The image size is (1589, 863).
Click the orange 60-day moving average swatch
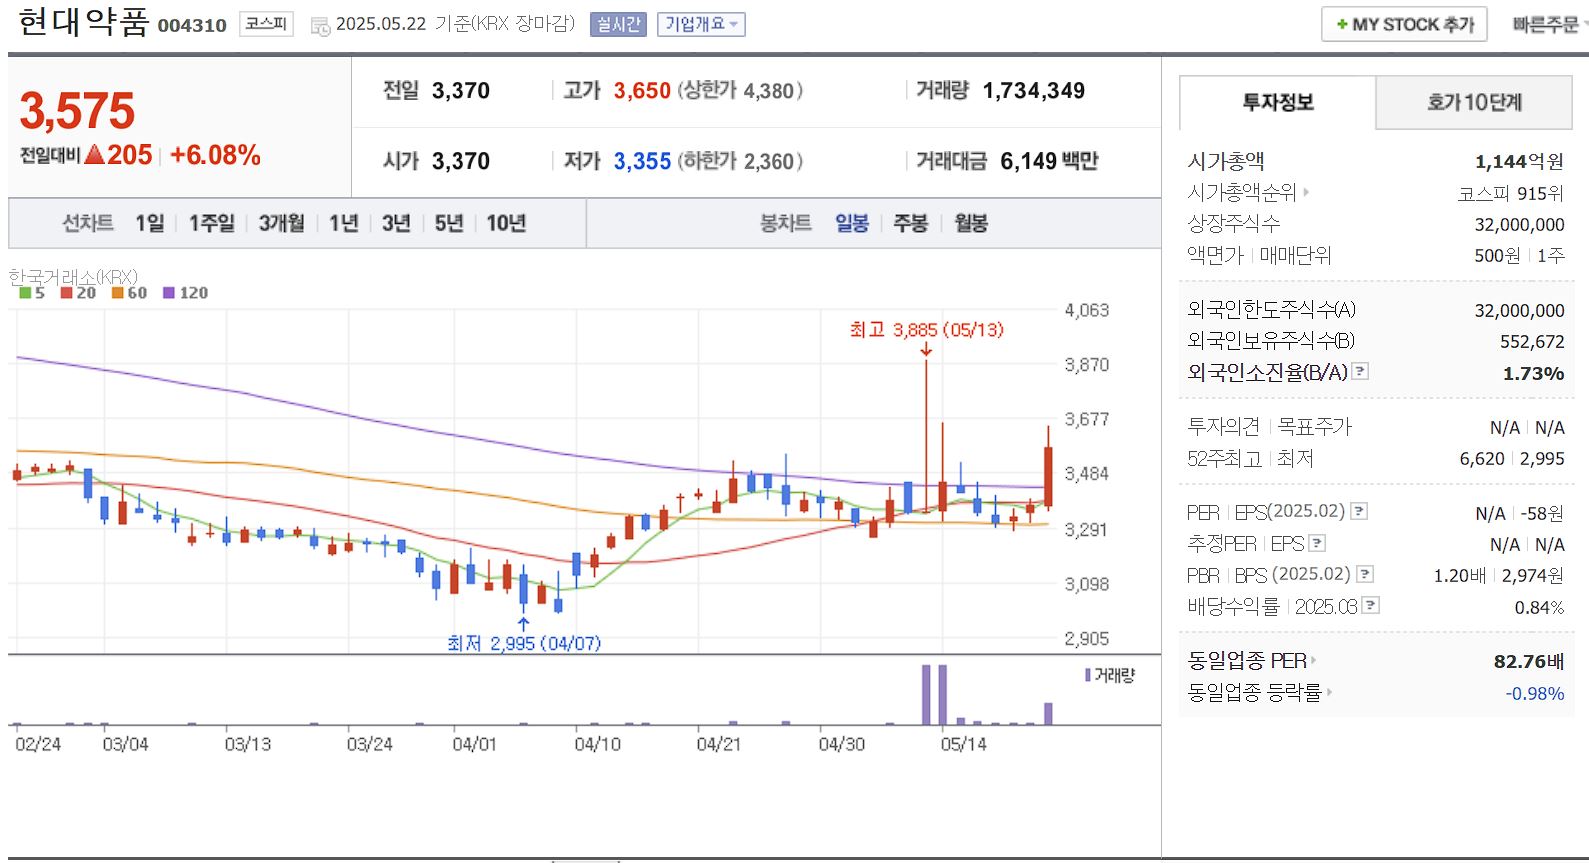pyautogui.click(x=117, y=293)
